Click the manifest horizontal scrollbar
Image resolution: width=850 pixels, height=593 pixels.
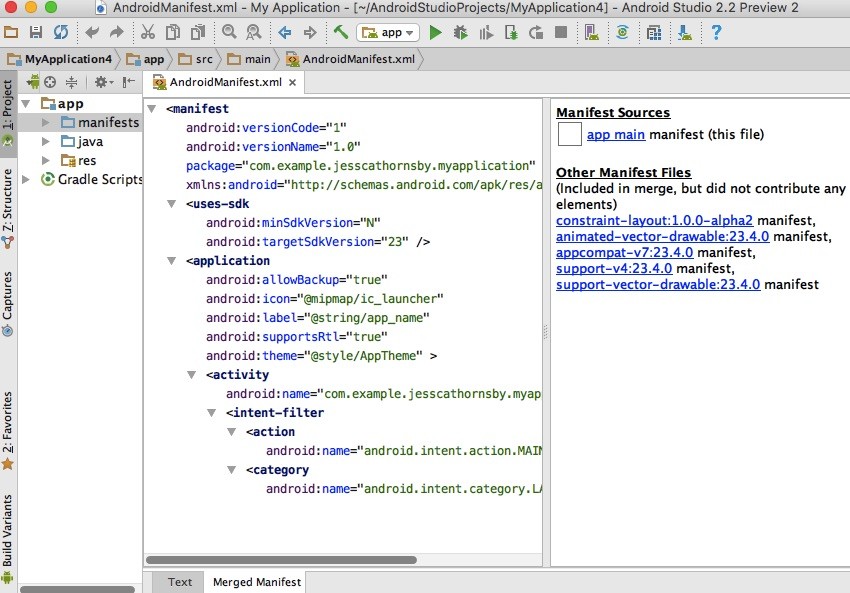[281, 560]
